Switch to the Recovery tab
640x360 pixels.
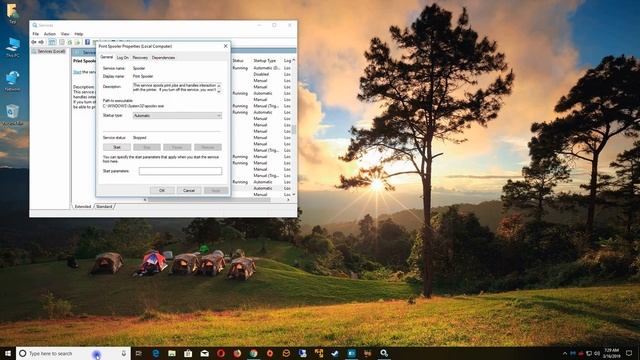[140, 58]
